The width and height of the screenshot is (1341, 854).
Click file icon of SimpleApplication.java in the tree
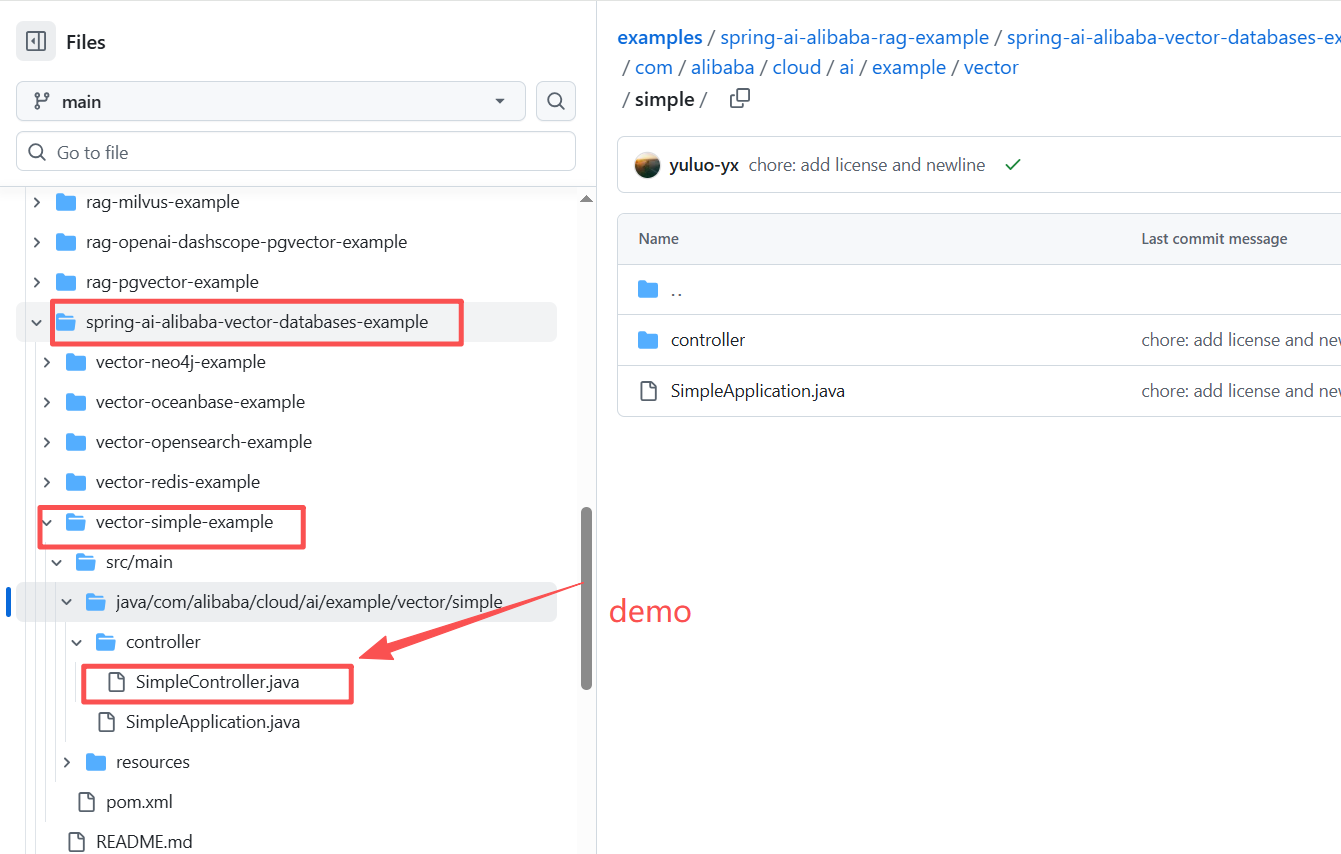point(106,722)
